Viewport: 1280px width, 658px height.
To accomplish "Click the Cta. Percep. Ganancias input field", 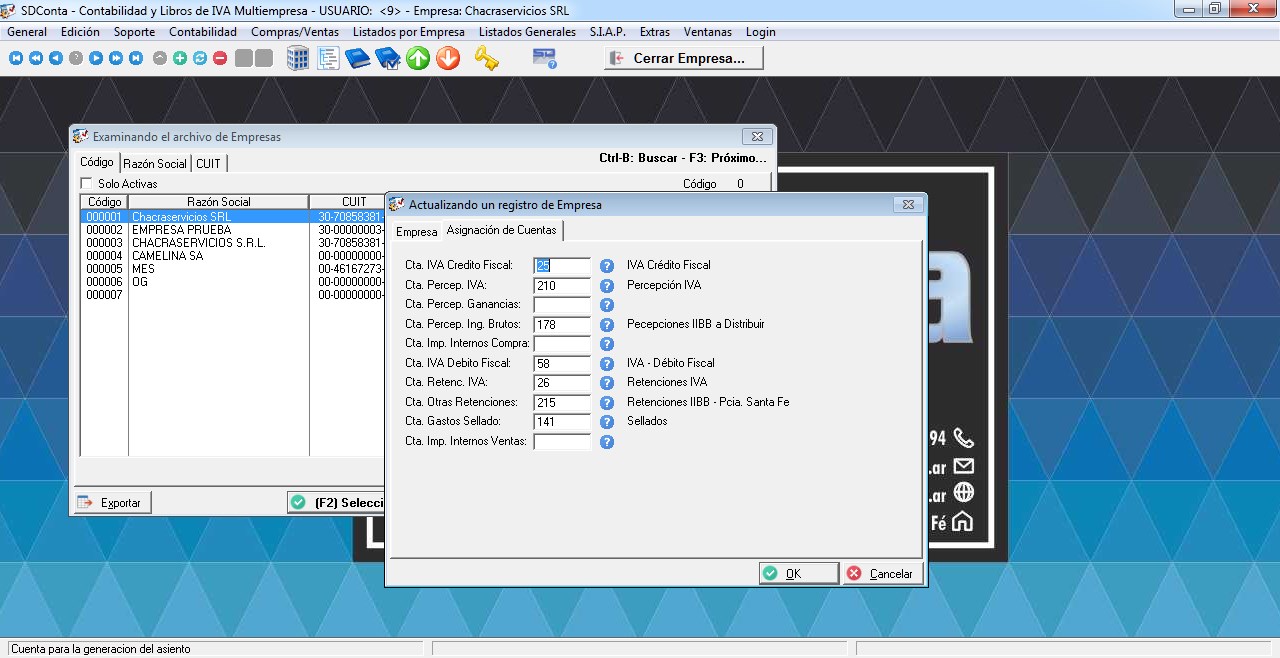I will pos(562,305).
